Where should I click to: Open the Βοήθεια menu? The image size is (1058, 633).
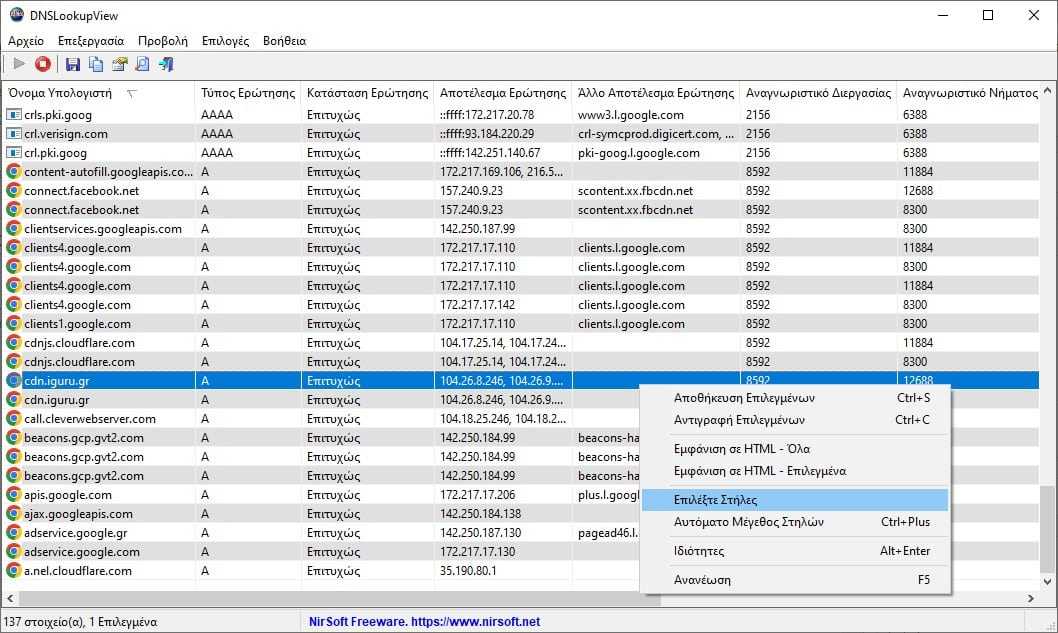[x=284, y=40]
